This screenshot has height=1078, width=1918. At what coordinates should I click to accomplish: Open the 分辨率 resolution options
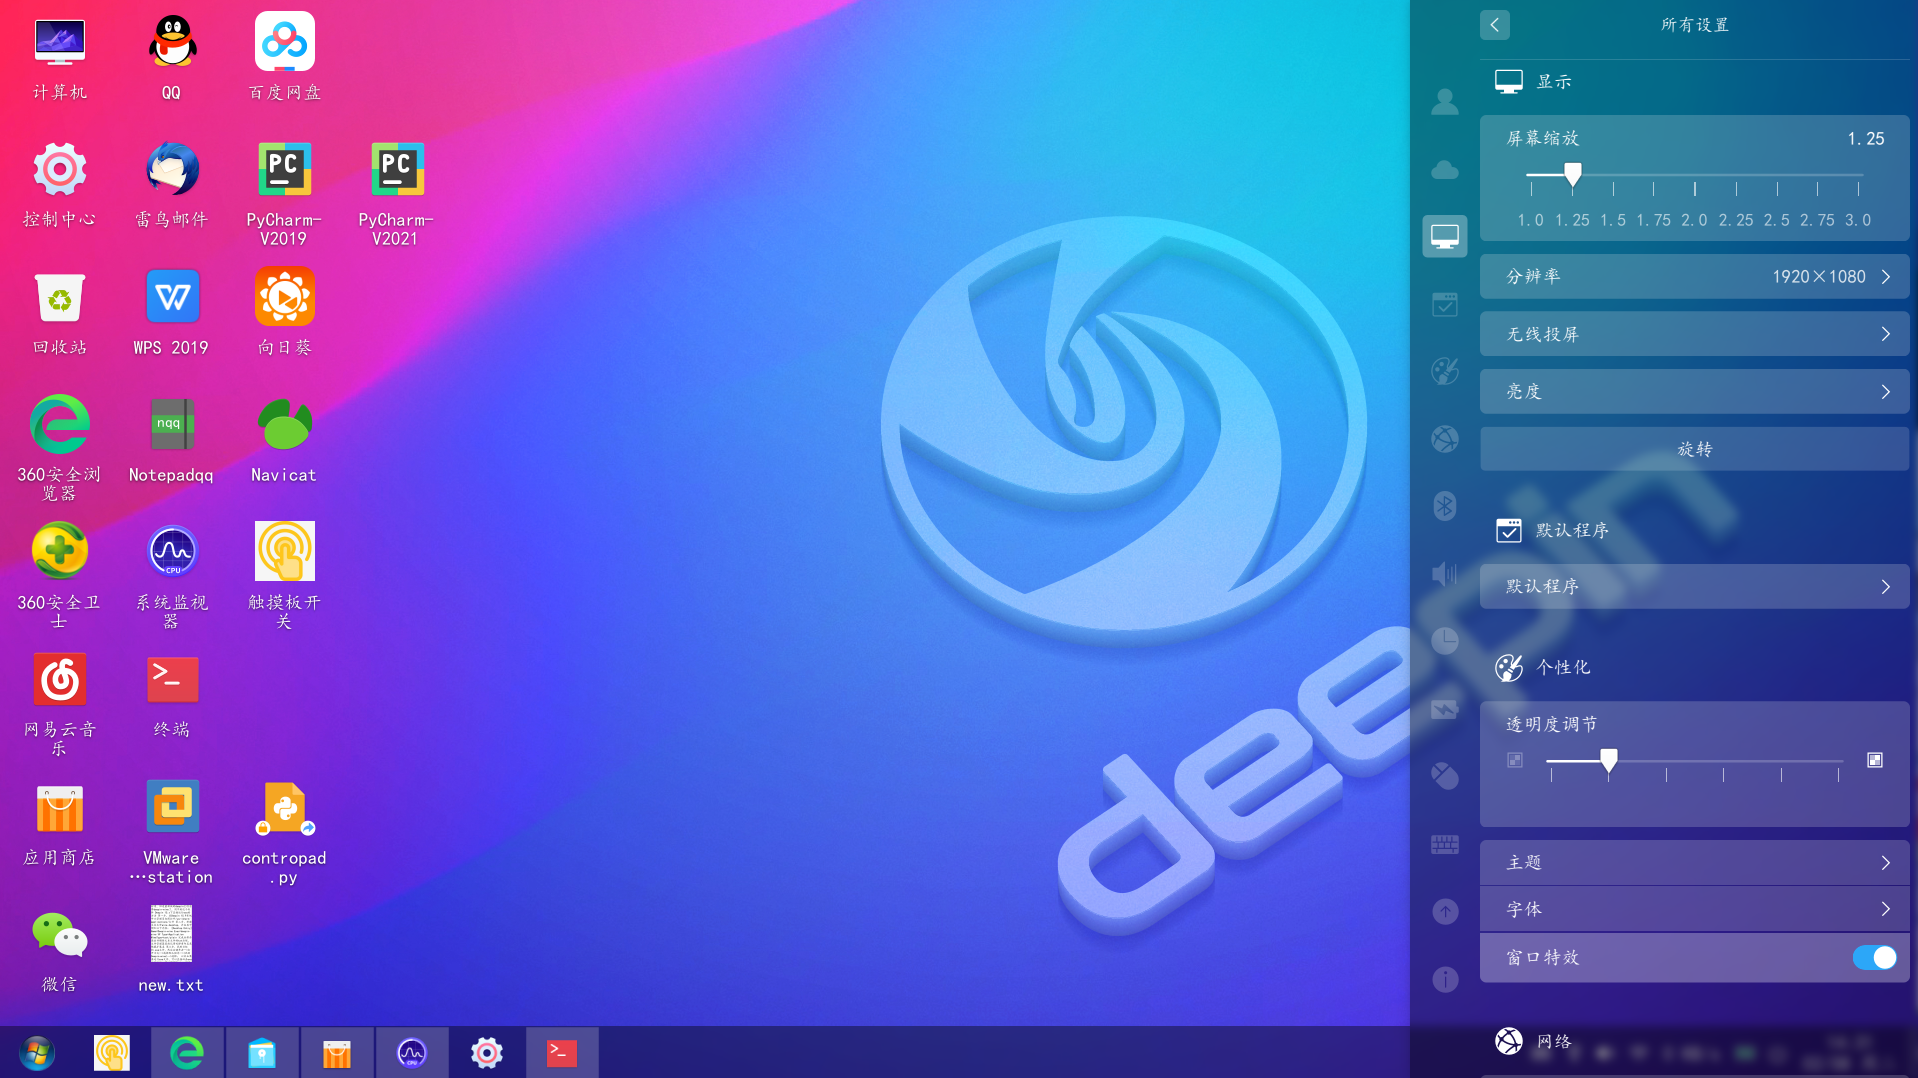[1693, 277]
